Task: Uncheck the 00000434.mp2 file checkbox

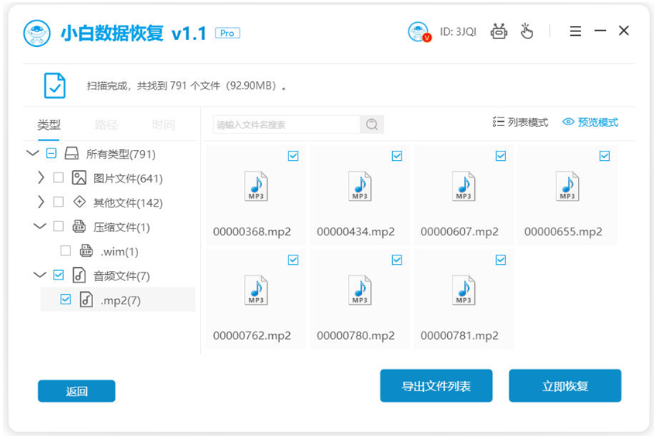Action: [x=397, y=156]
